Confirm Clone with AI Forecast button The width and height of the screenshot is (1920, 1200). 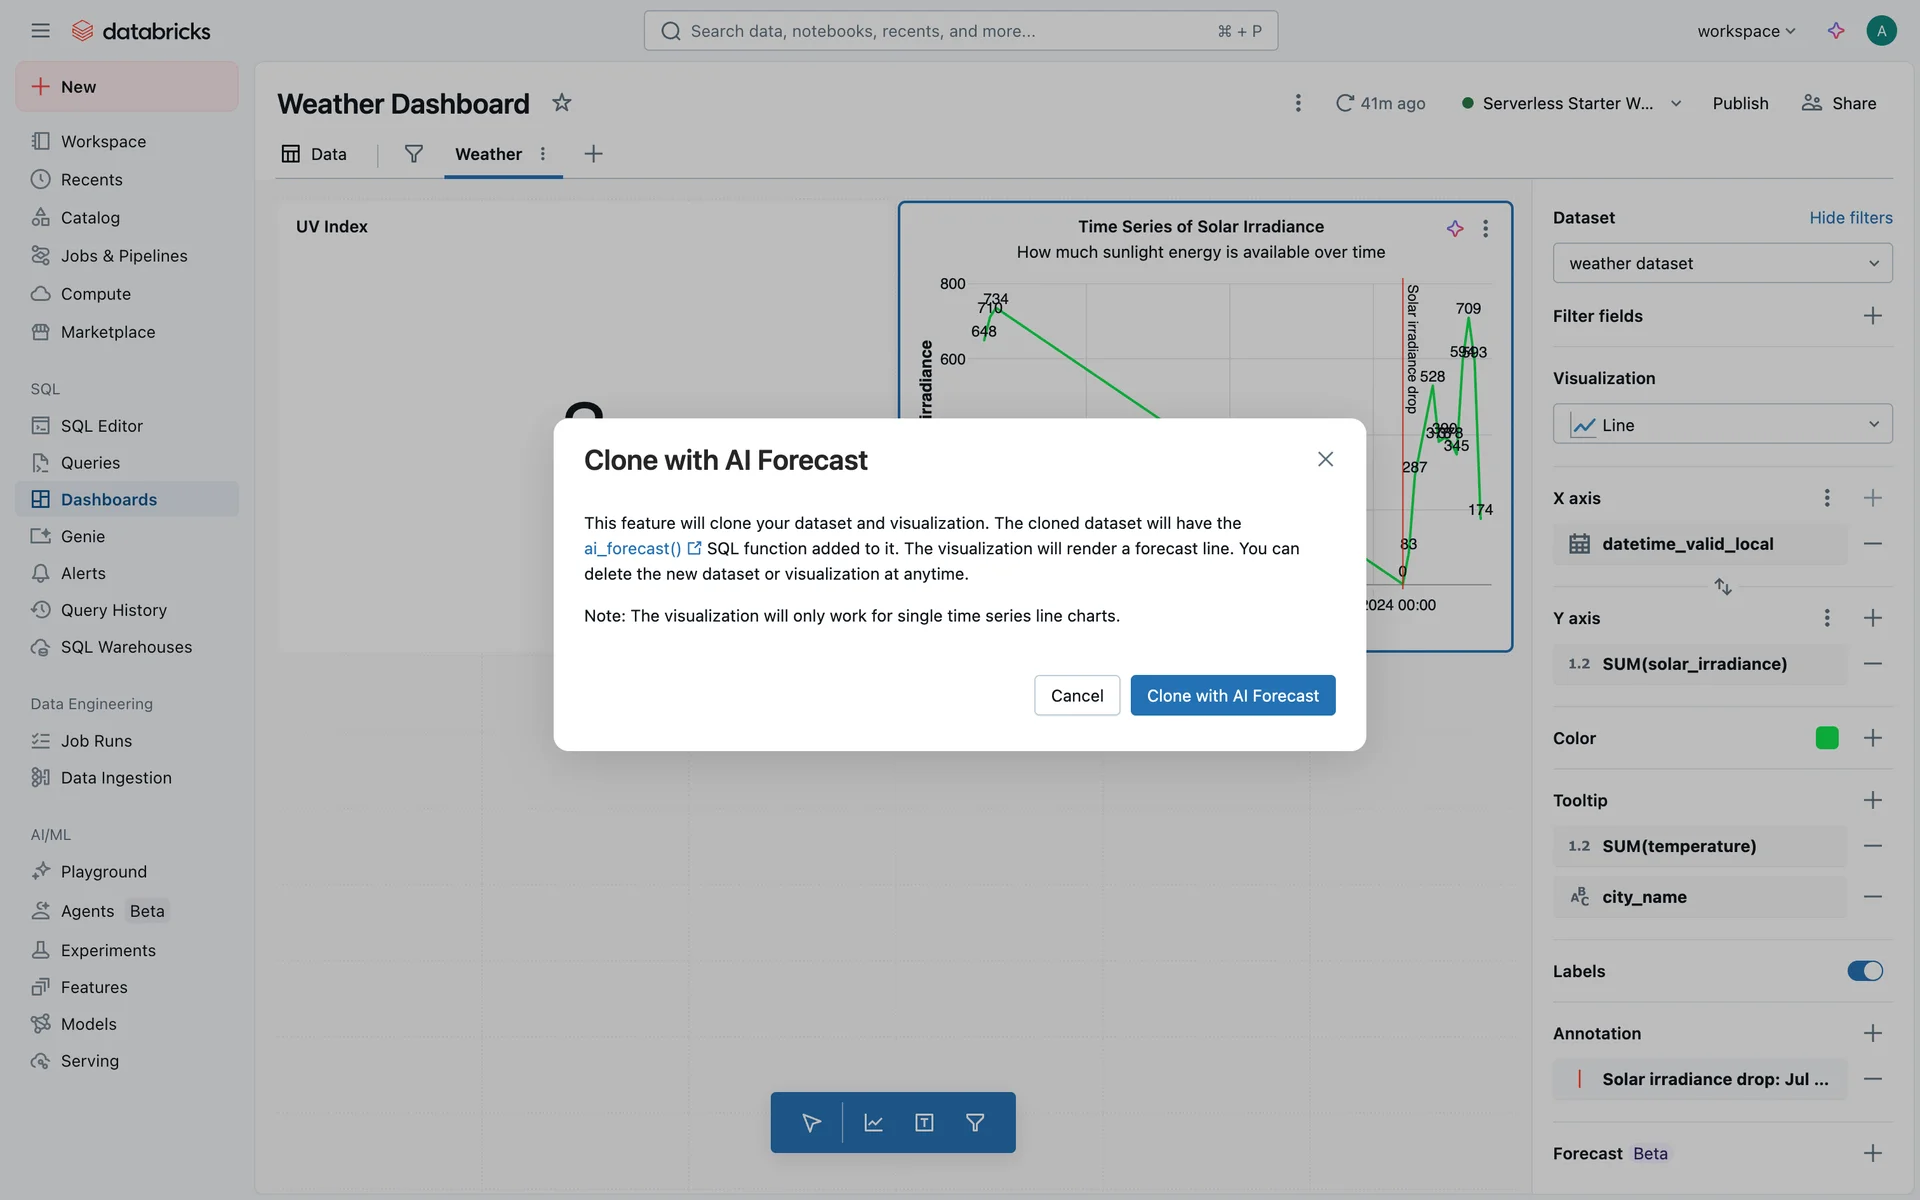click(x=1232, y=696)
